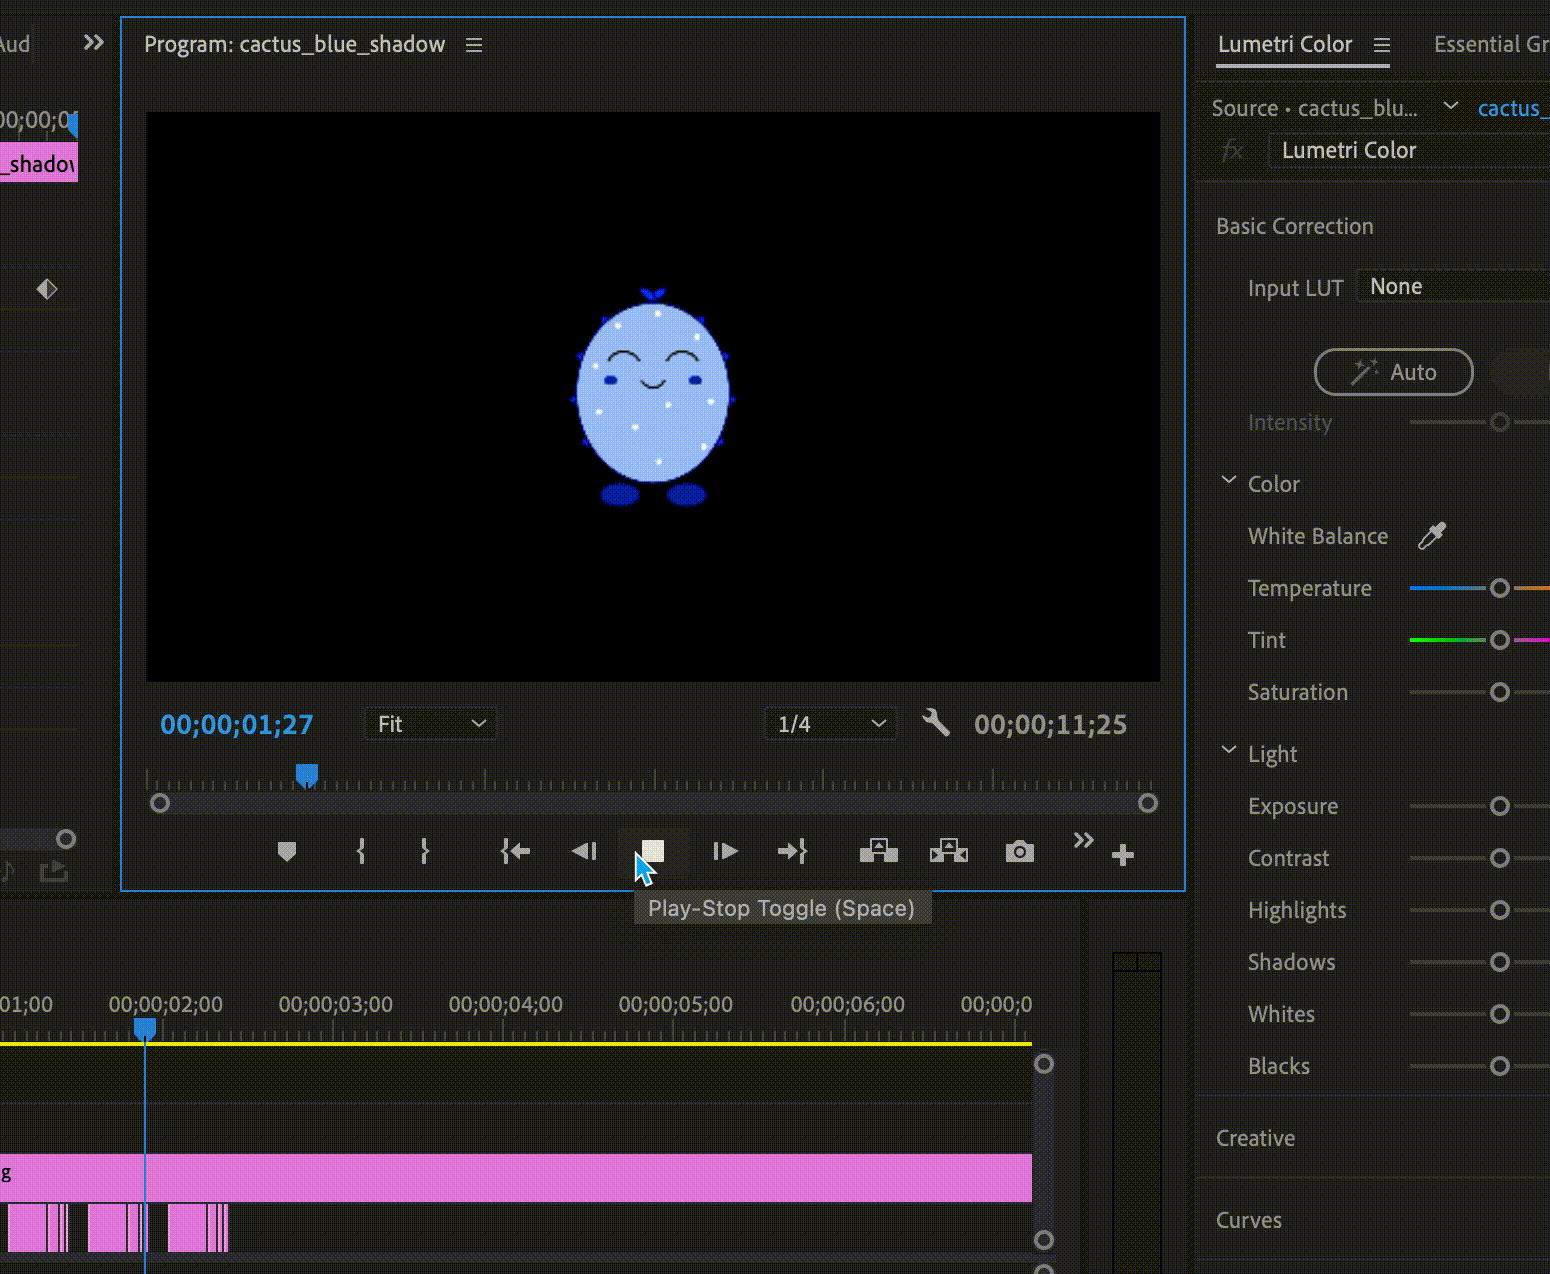Viewport: 1550px width, 1274px height.
Task: Click the Temperature slider handle
Action: (1499, 588)
